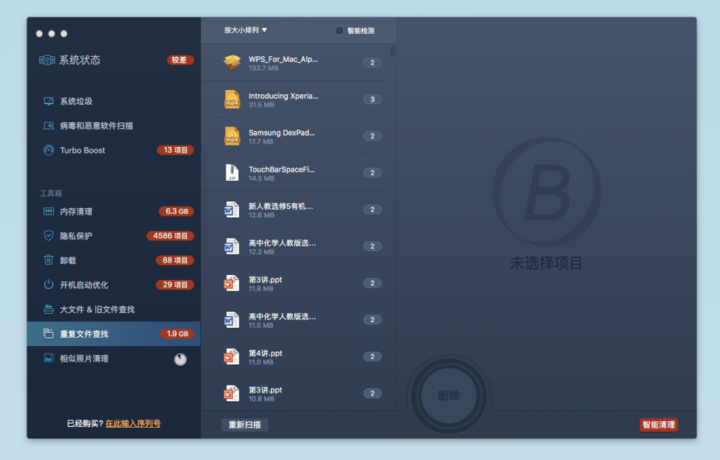Click the 智能清理 button
The image size is (720, 460).
click(x=658, y=425)
